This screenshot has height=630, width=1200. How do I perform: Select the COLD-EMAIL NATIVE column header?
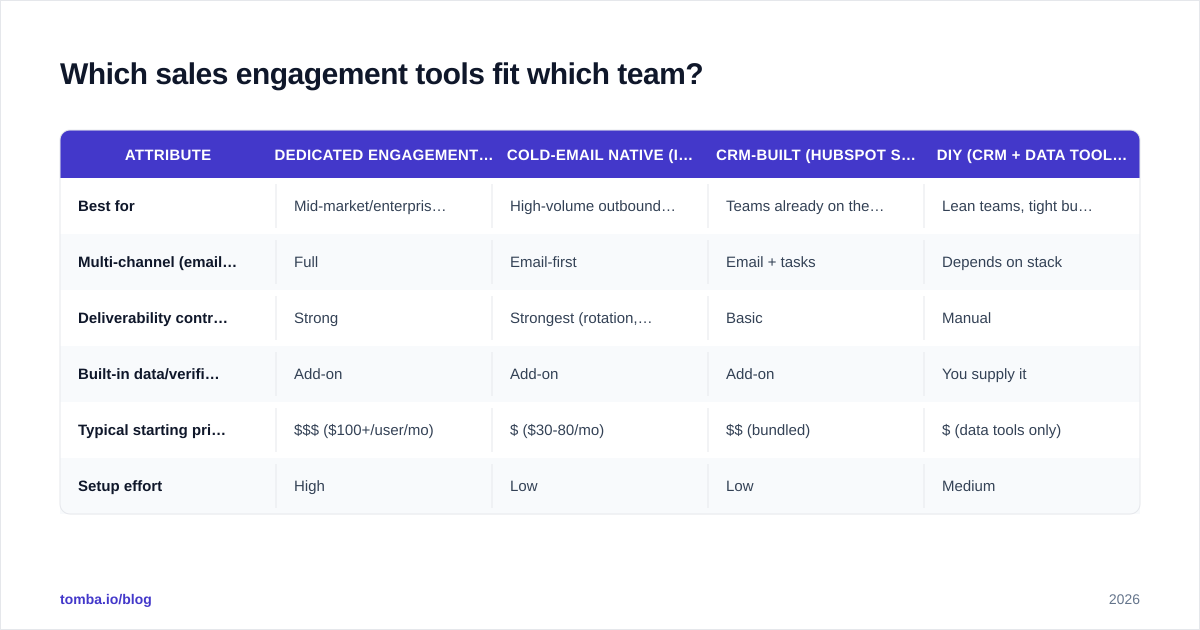point(600,155)
